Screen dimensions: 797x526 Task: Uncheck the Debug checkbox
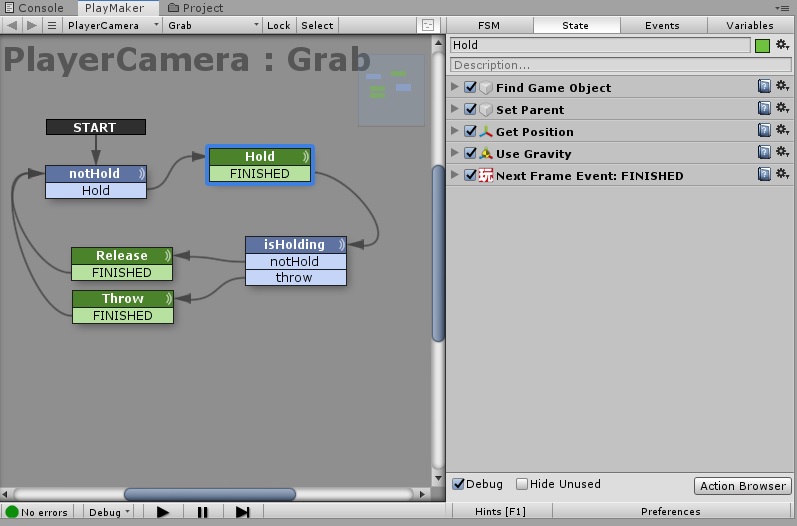pyautogui.click(x=458, y=484)
